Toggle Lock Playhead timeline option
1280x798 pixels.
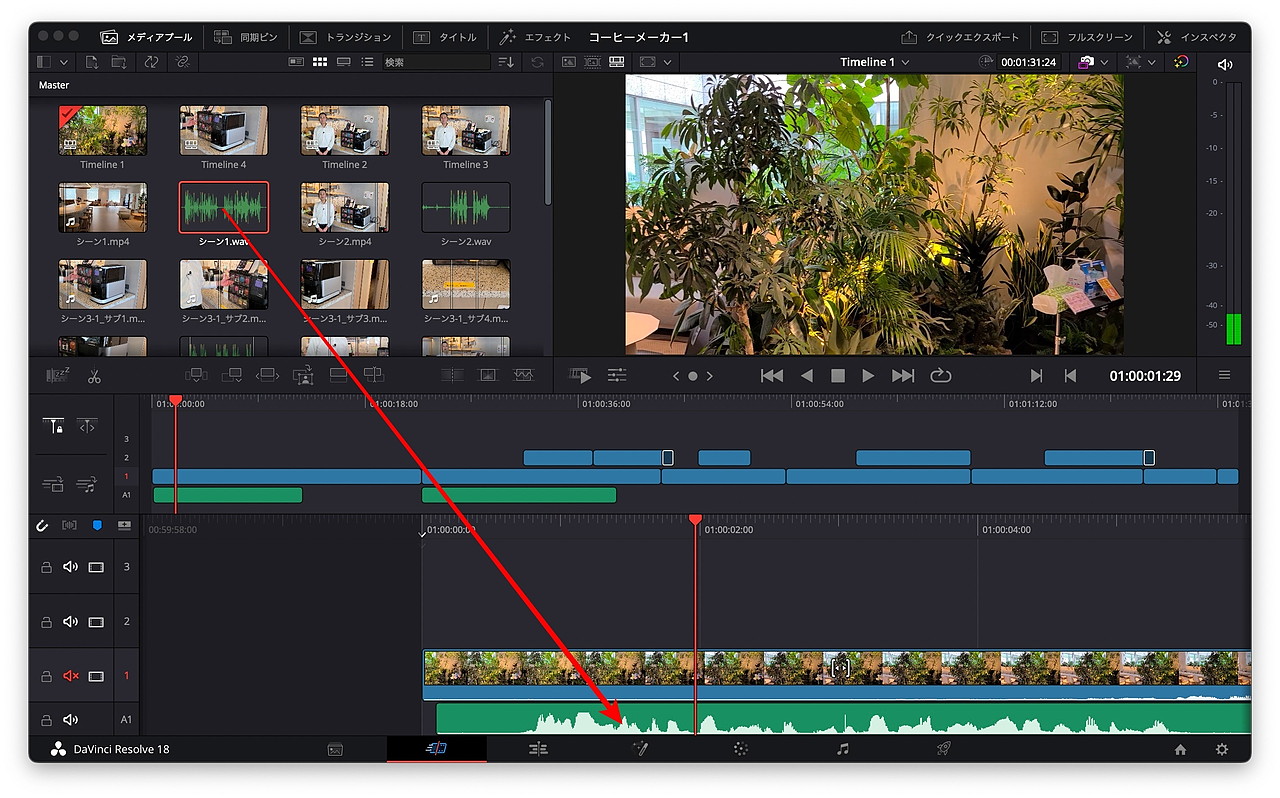click(55, 426)
